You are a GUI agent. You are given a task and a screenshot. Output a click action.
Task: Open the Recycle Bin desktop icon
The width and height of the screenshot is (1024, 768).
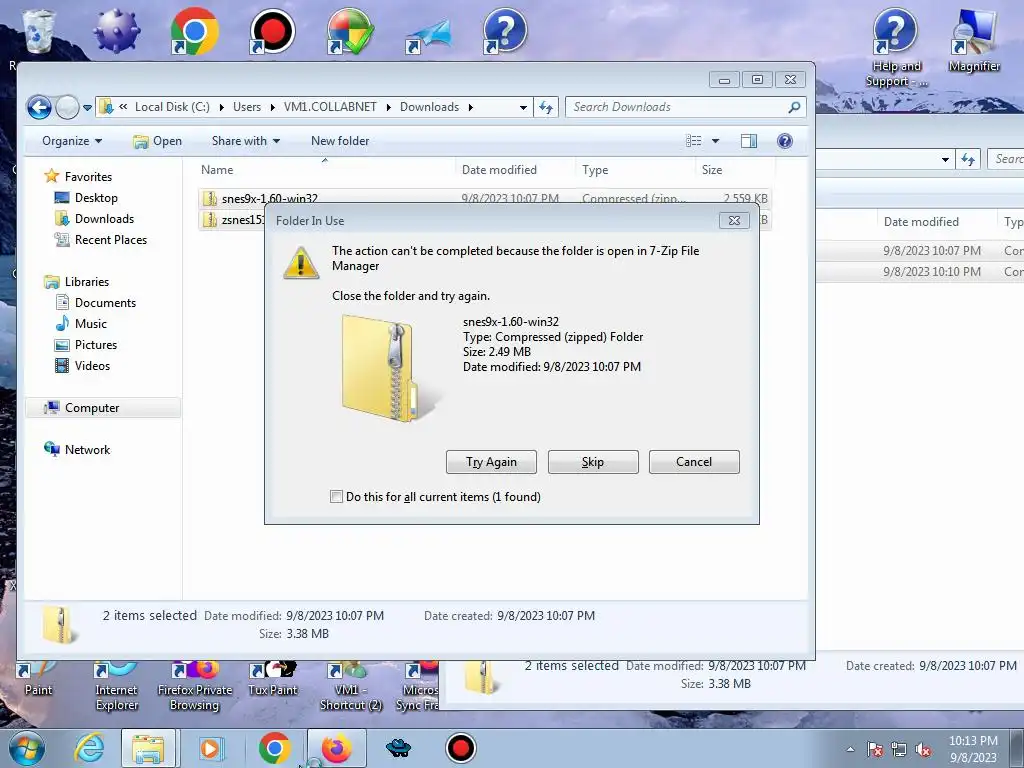click(x=38, y=31)
